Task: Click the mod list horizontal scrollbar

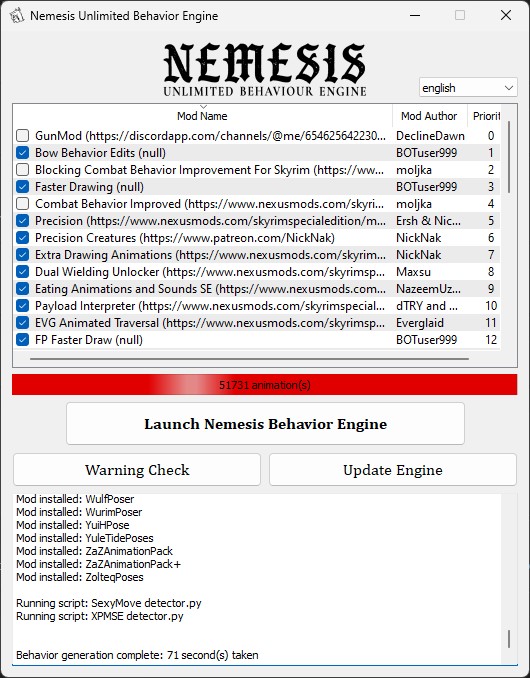Action: click(x=249, y=358)
